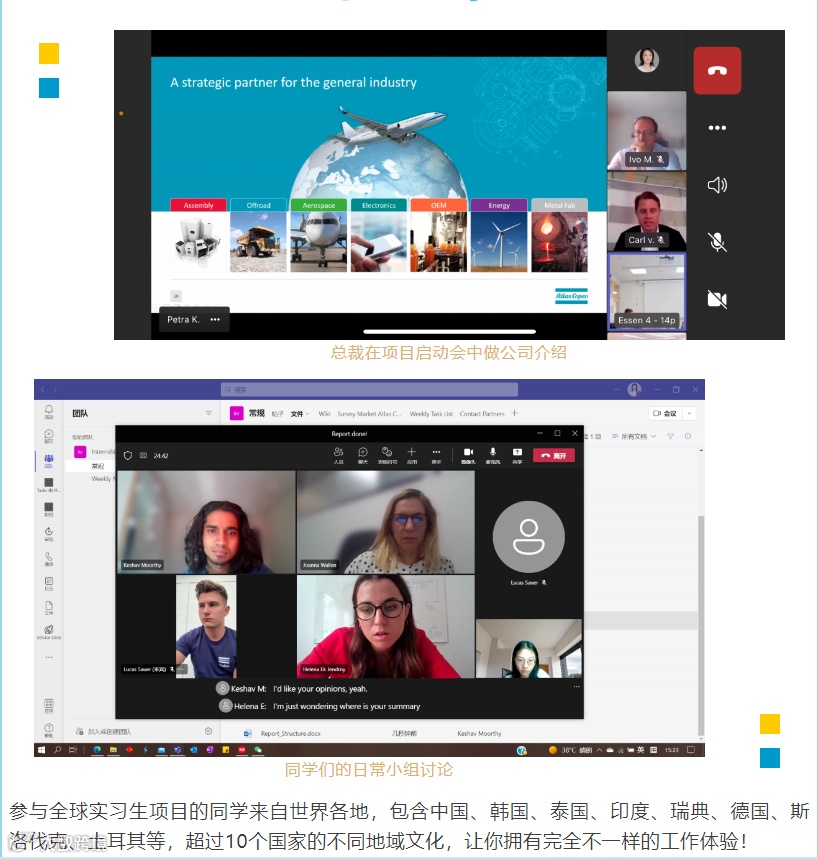The image size is (818, 859).
Task: Open the Calls phone icon in Teams sidebar
Action: point(49,558)
